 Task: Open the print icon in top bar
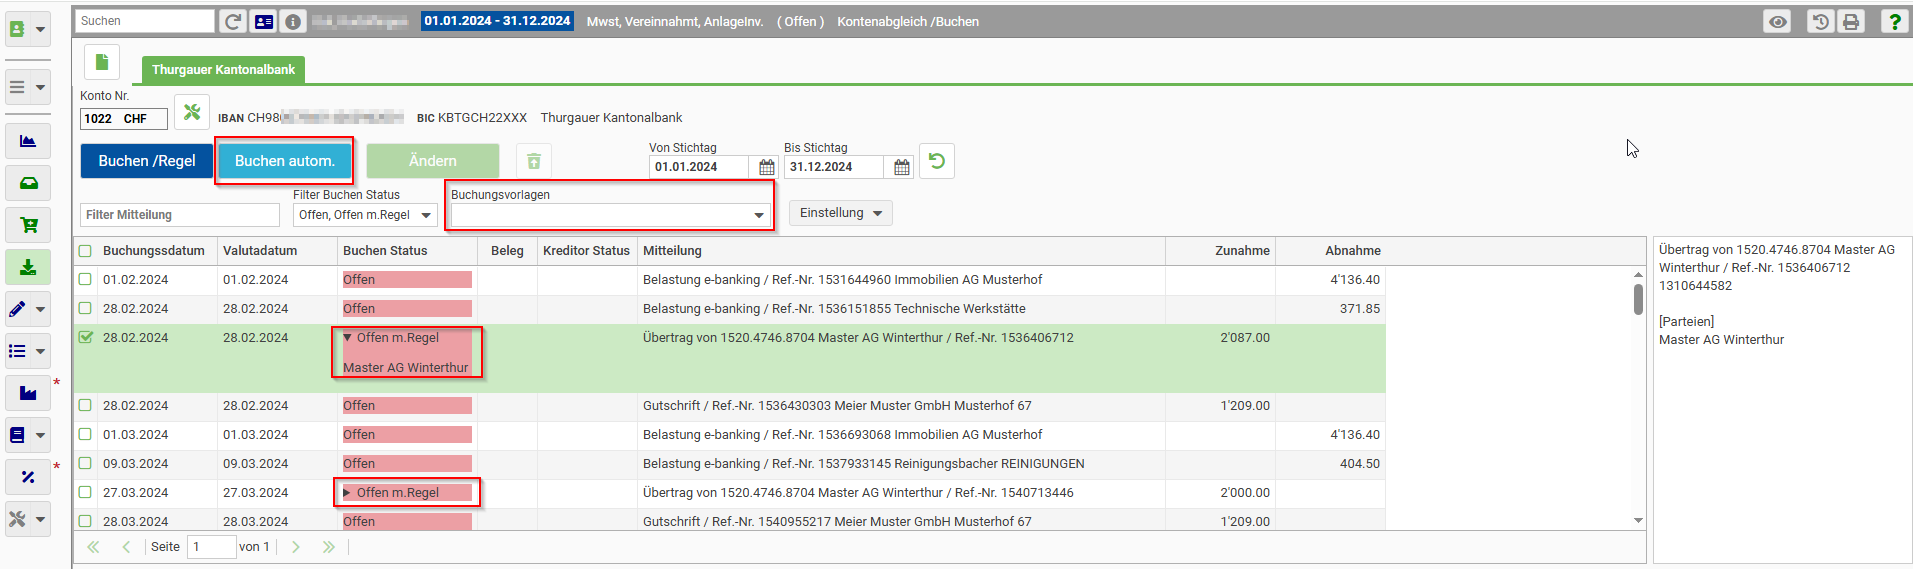coord(1851,21)
